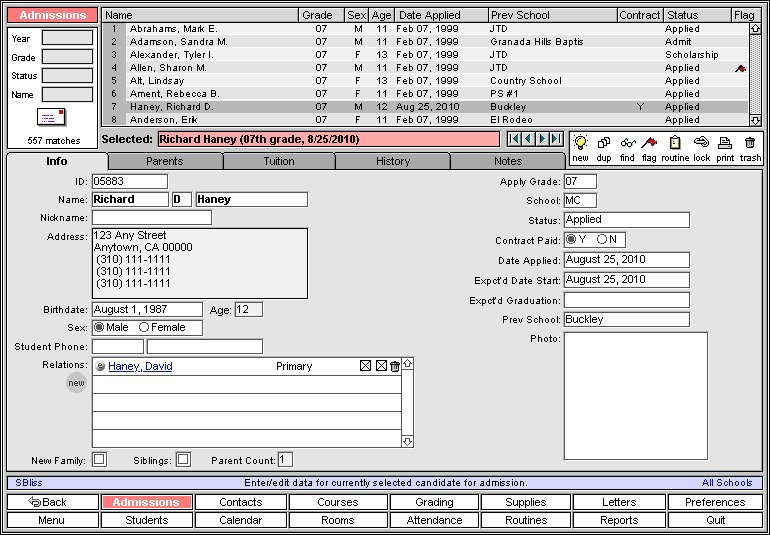
Task: Lock the record with the lock icon
Action: 702,143
